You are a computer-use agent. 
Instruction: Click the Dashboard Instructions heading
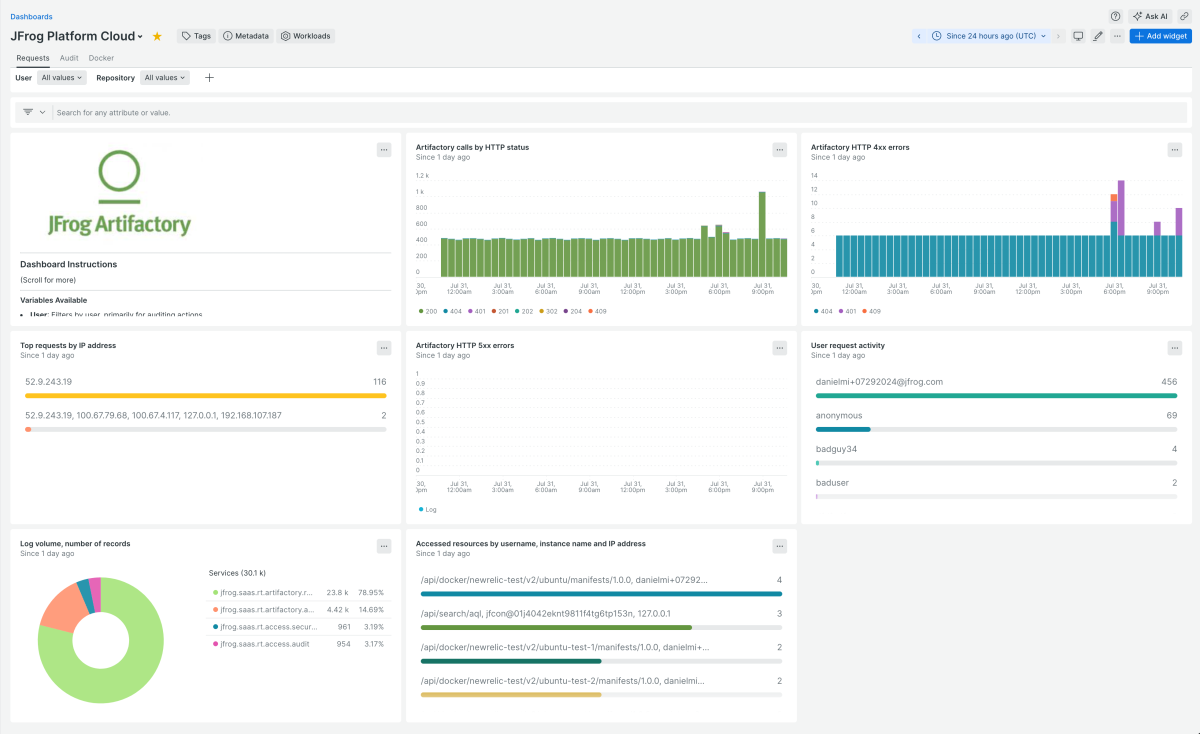[x=69, y=264]
